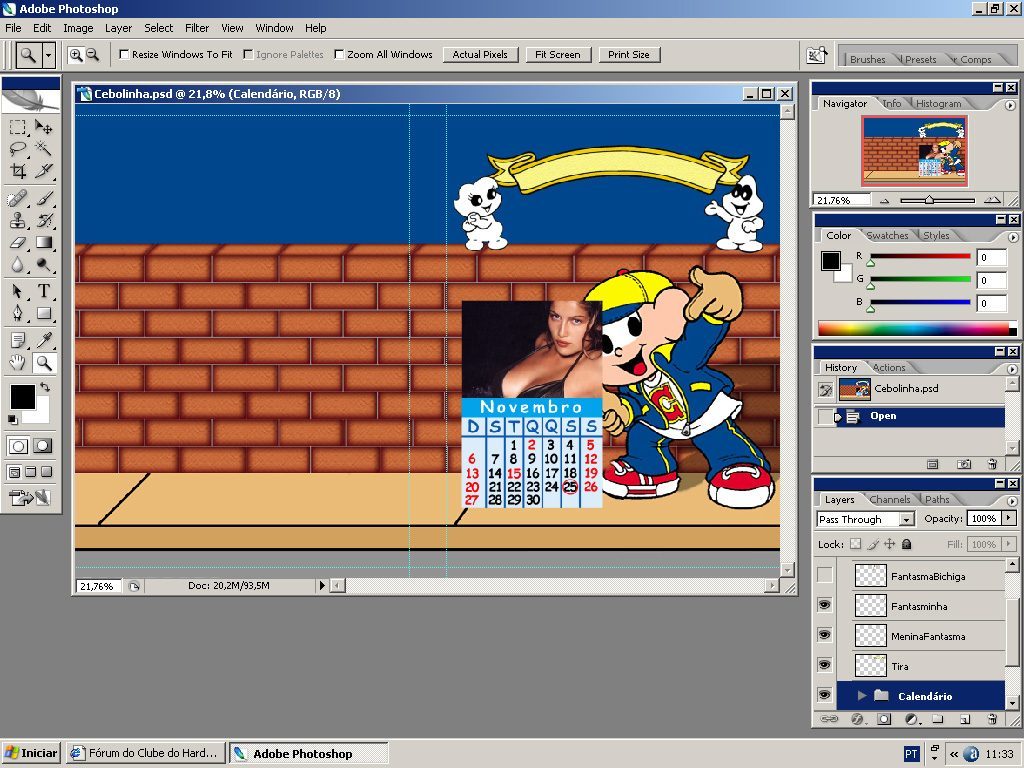Select the Rectangular Marquee tool

tap(18, 127)
